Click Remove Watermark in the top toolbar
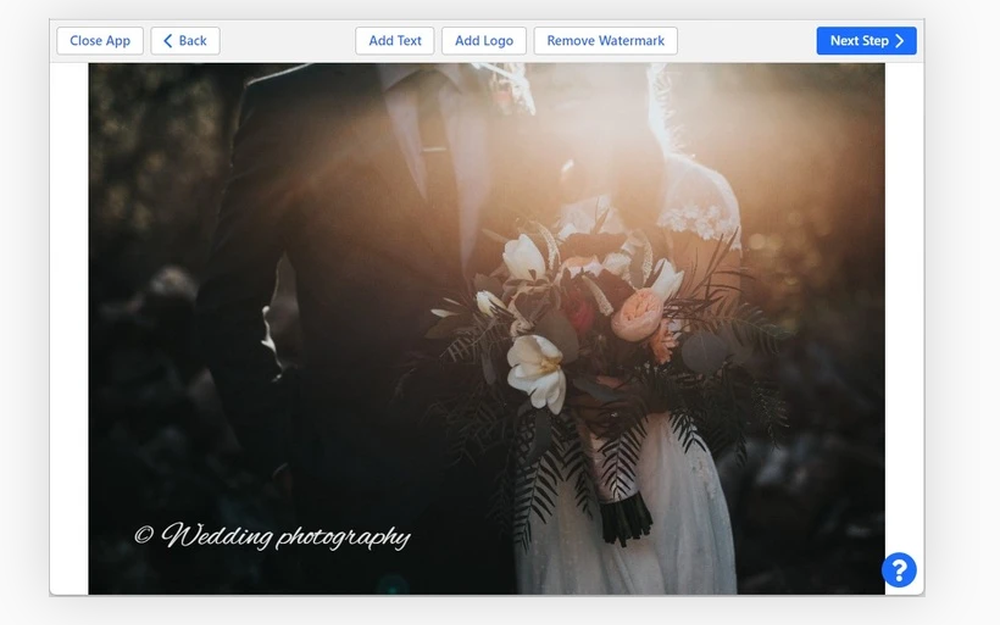 pyautogui.click(x=605, y=40)
